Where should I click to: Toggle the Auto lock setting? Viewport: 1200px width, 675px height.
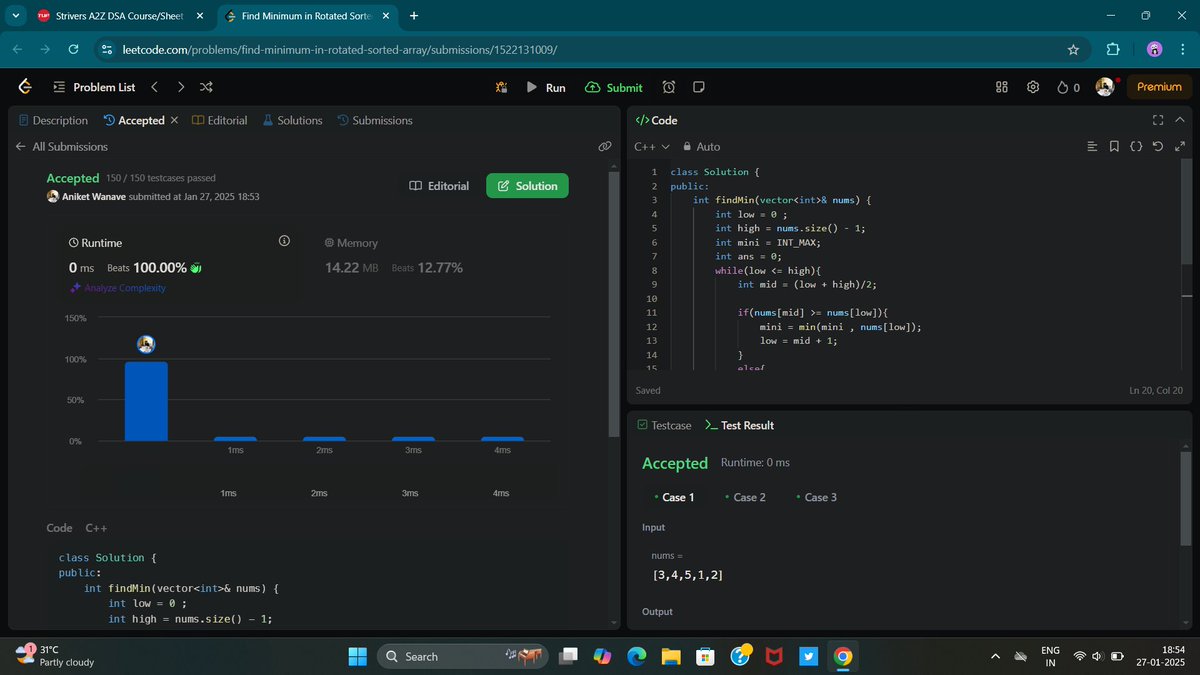click(x=701, y=146)
